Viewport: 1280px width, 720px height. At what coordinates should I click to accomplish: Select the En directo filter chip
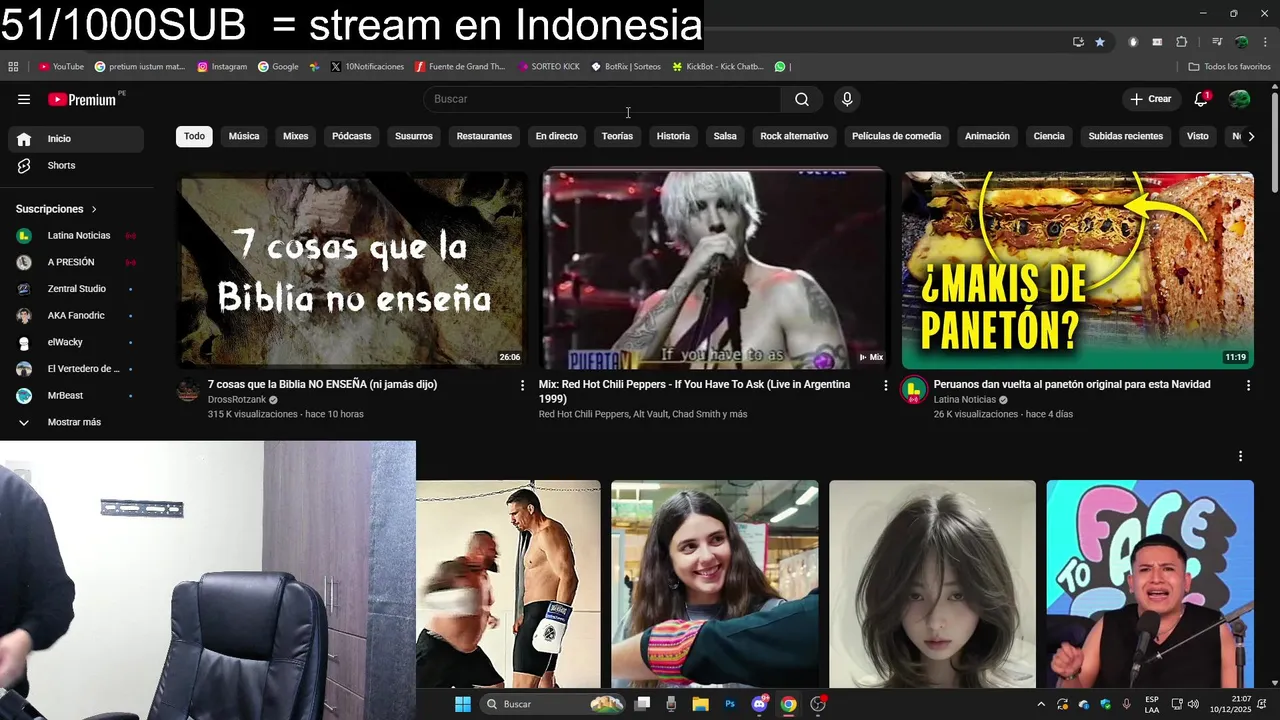[557, 136]
